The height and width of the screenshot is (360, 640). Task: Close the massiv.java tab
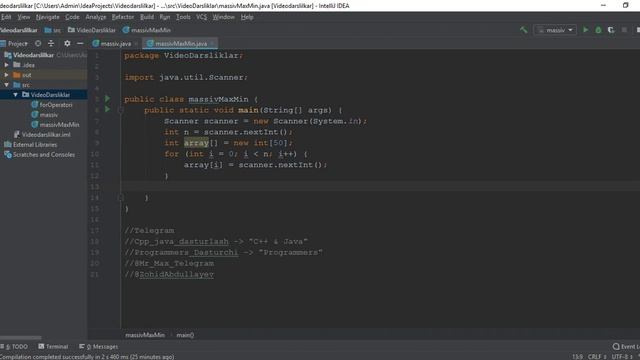136,44
